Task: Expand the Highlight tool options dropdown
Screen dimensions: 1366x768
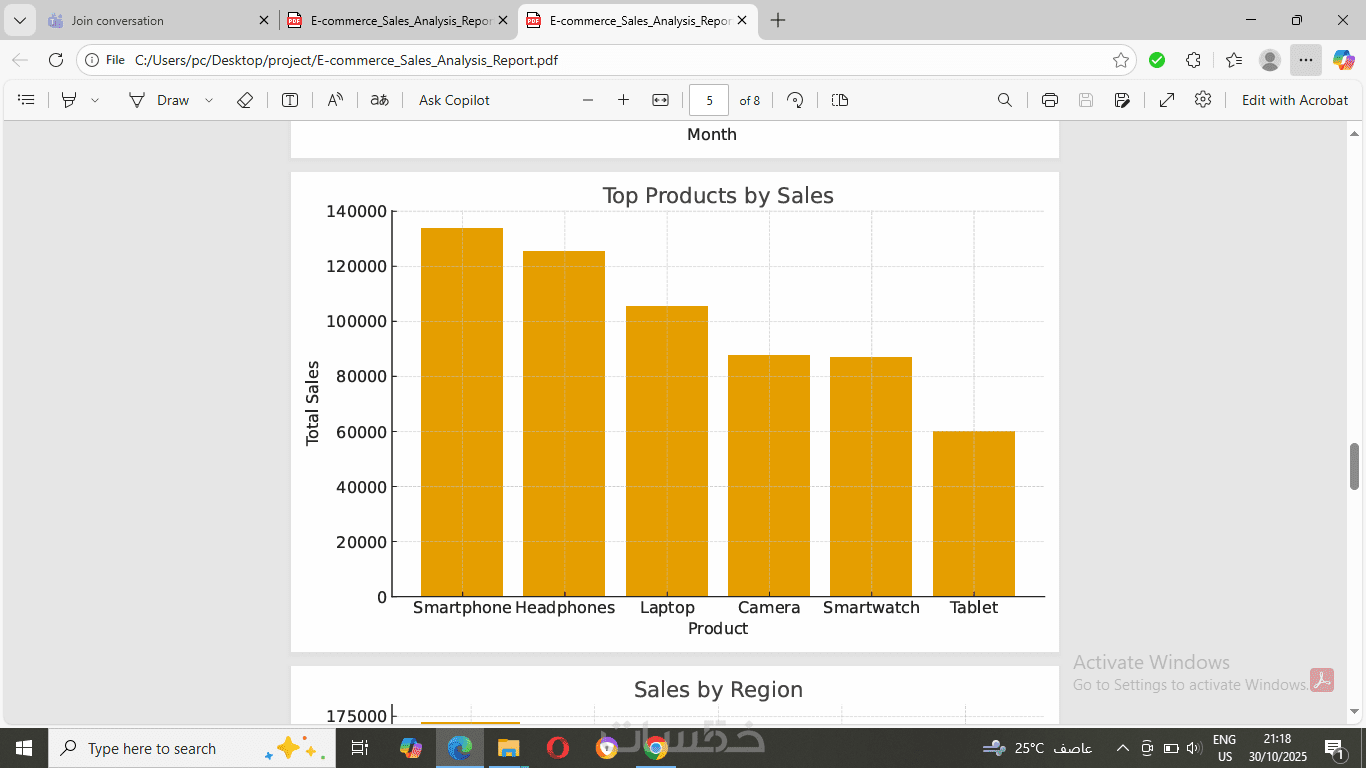Action: (x=95, y=100)
